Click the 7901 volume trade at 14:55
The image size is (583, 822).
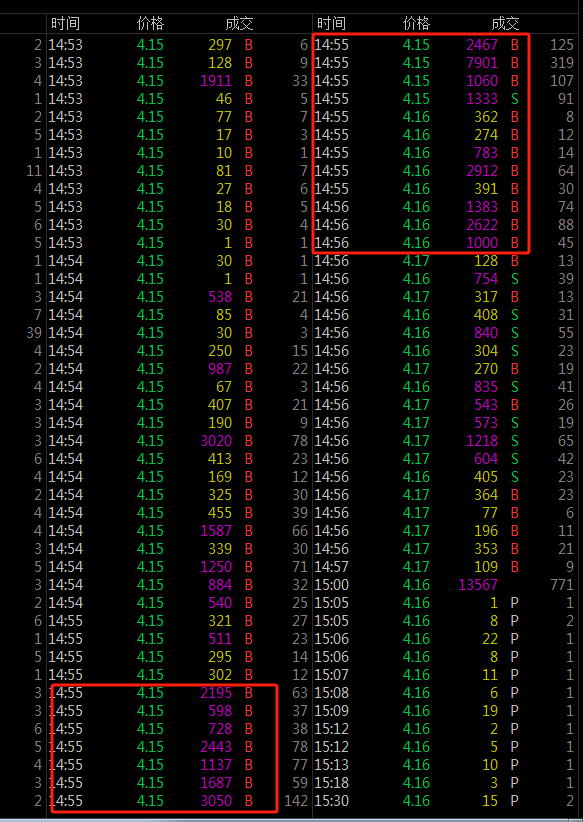[445, 63]
